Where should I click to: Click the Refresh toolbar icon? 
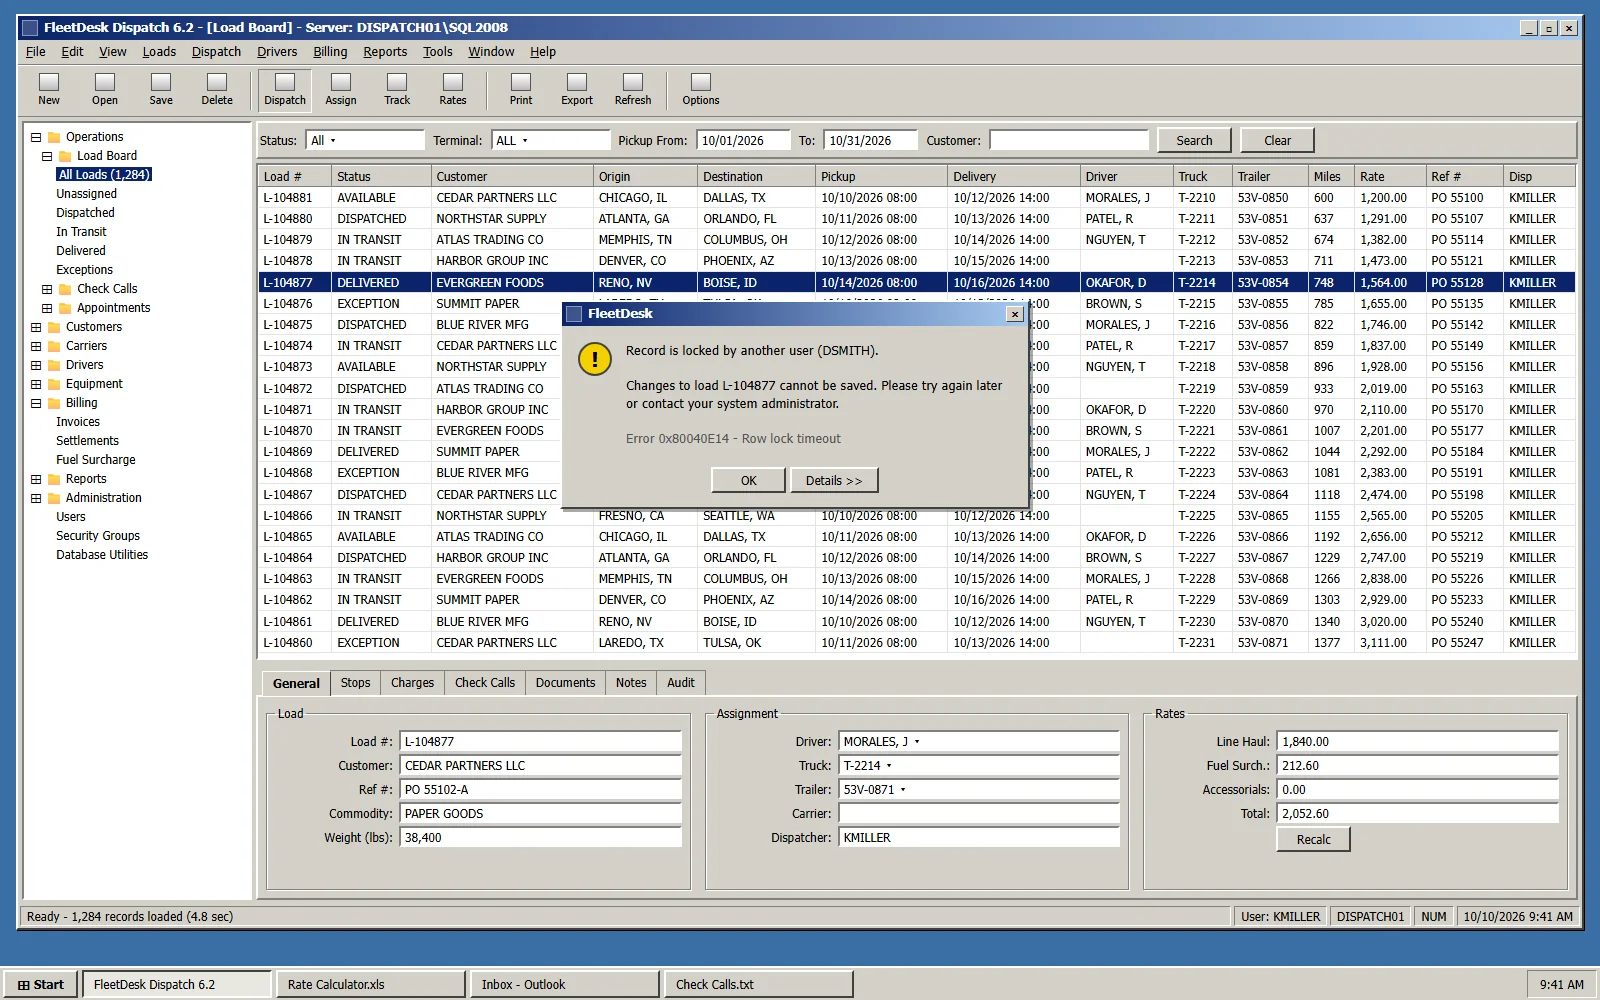click(633, 89)
